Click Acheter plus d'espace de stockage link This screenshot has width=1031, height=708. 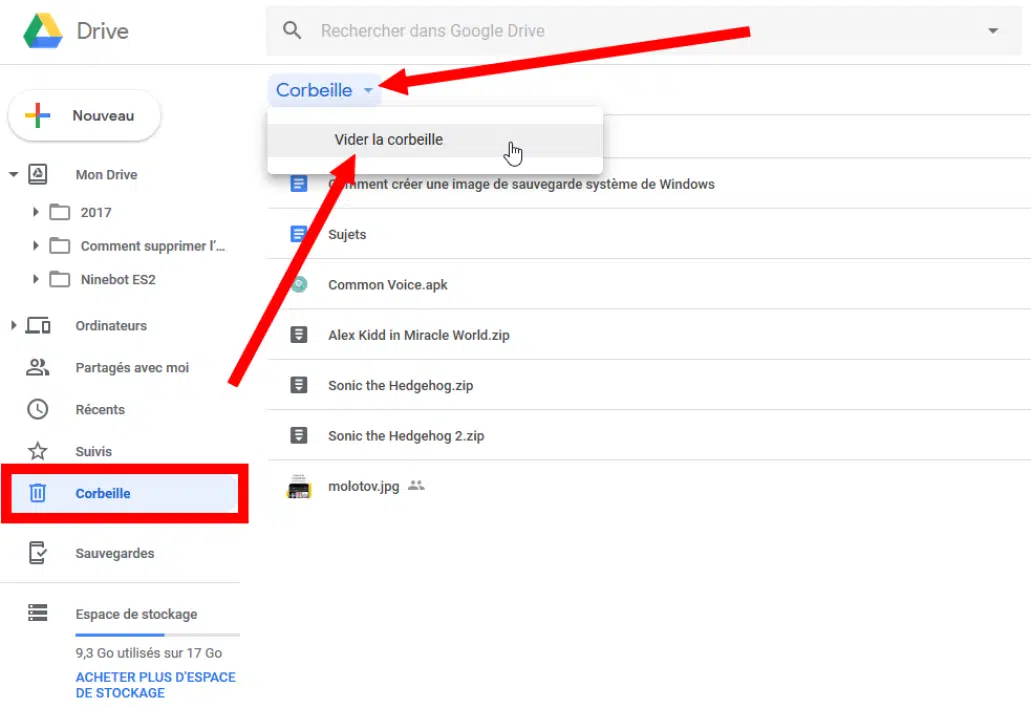coord(155,685)
